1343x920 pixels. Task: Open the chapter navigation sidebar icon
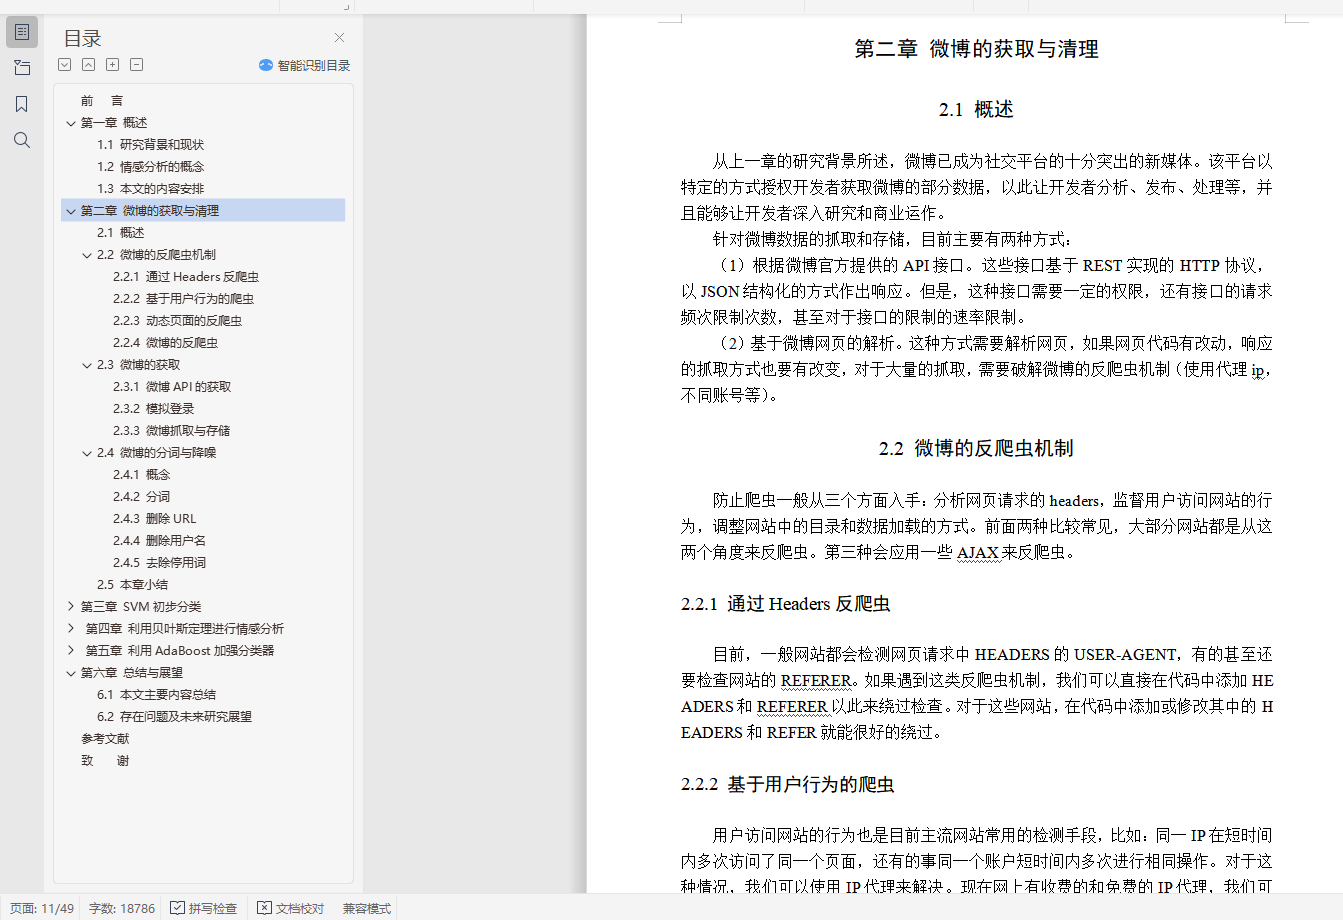click(22, 68)
